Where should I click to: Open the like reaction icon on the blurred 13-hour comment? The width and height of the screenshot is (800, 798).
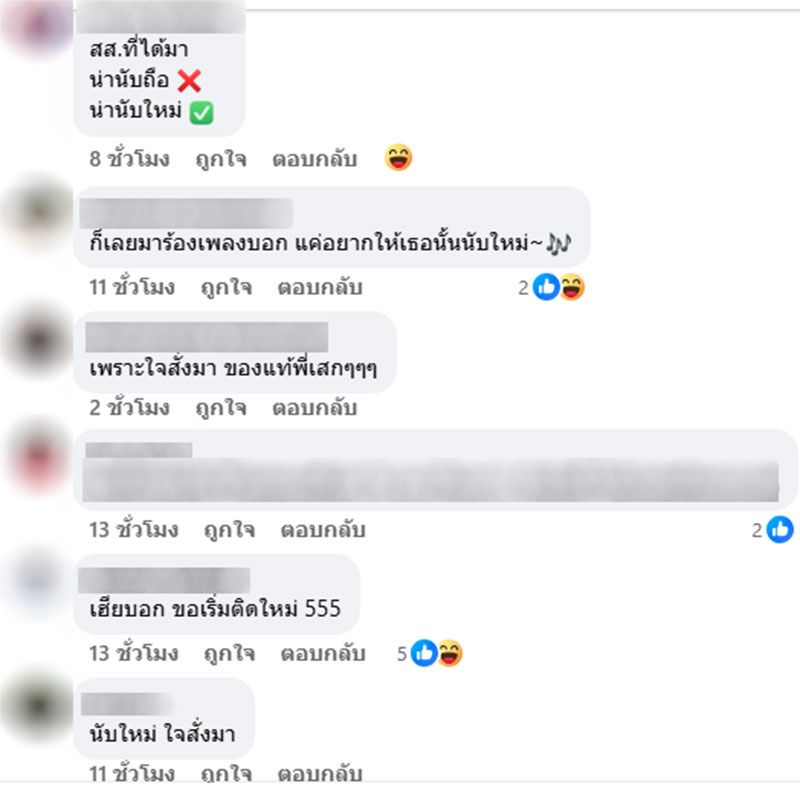780,530
